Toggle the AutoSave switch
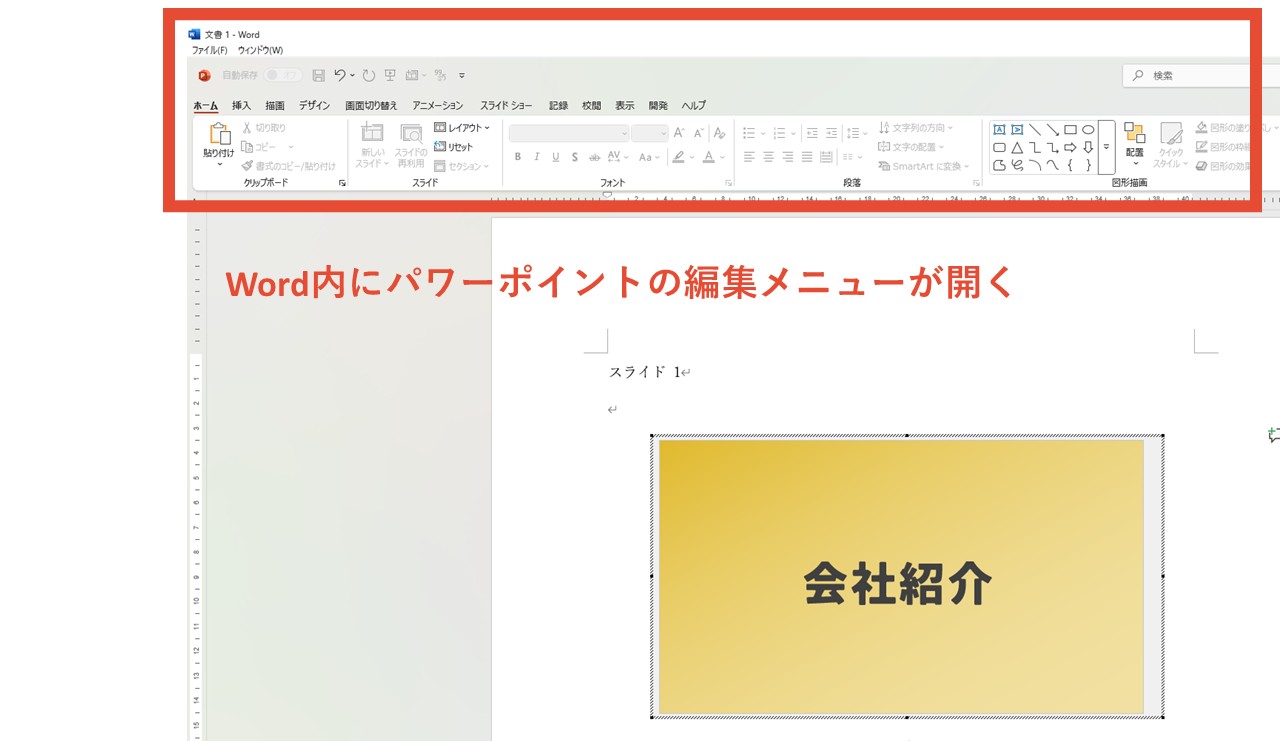 tap(283, 75)
